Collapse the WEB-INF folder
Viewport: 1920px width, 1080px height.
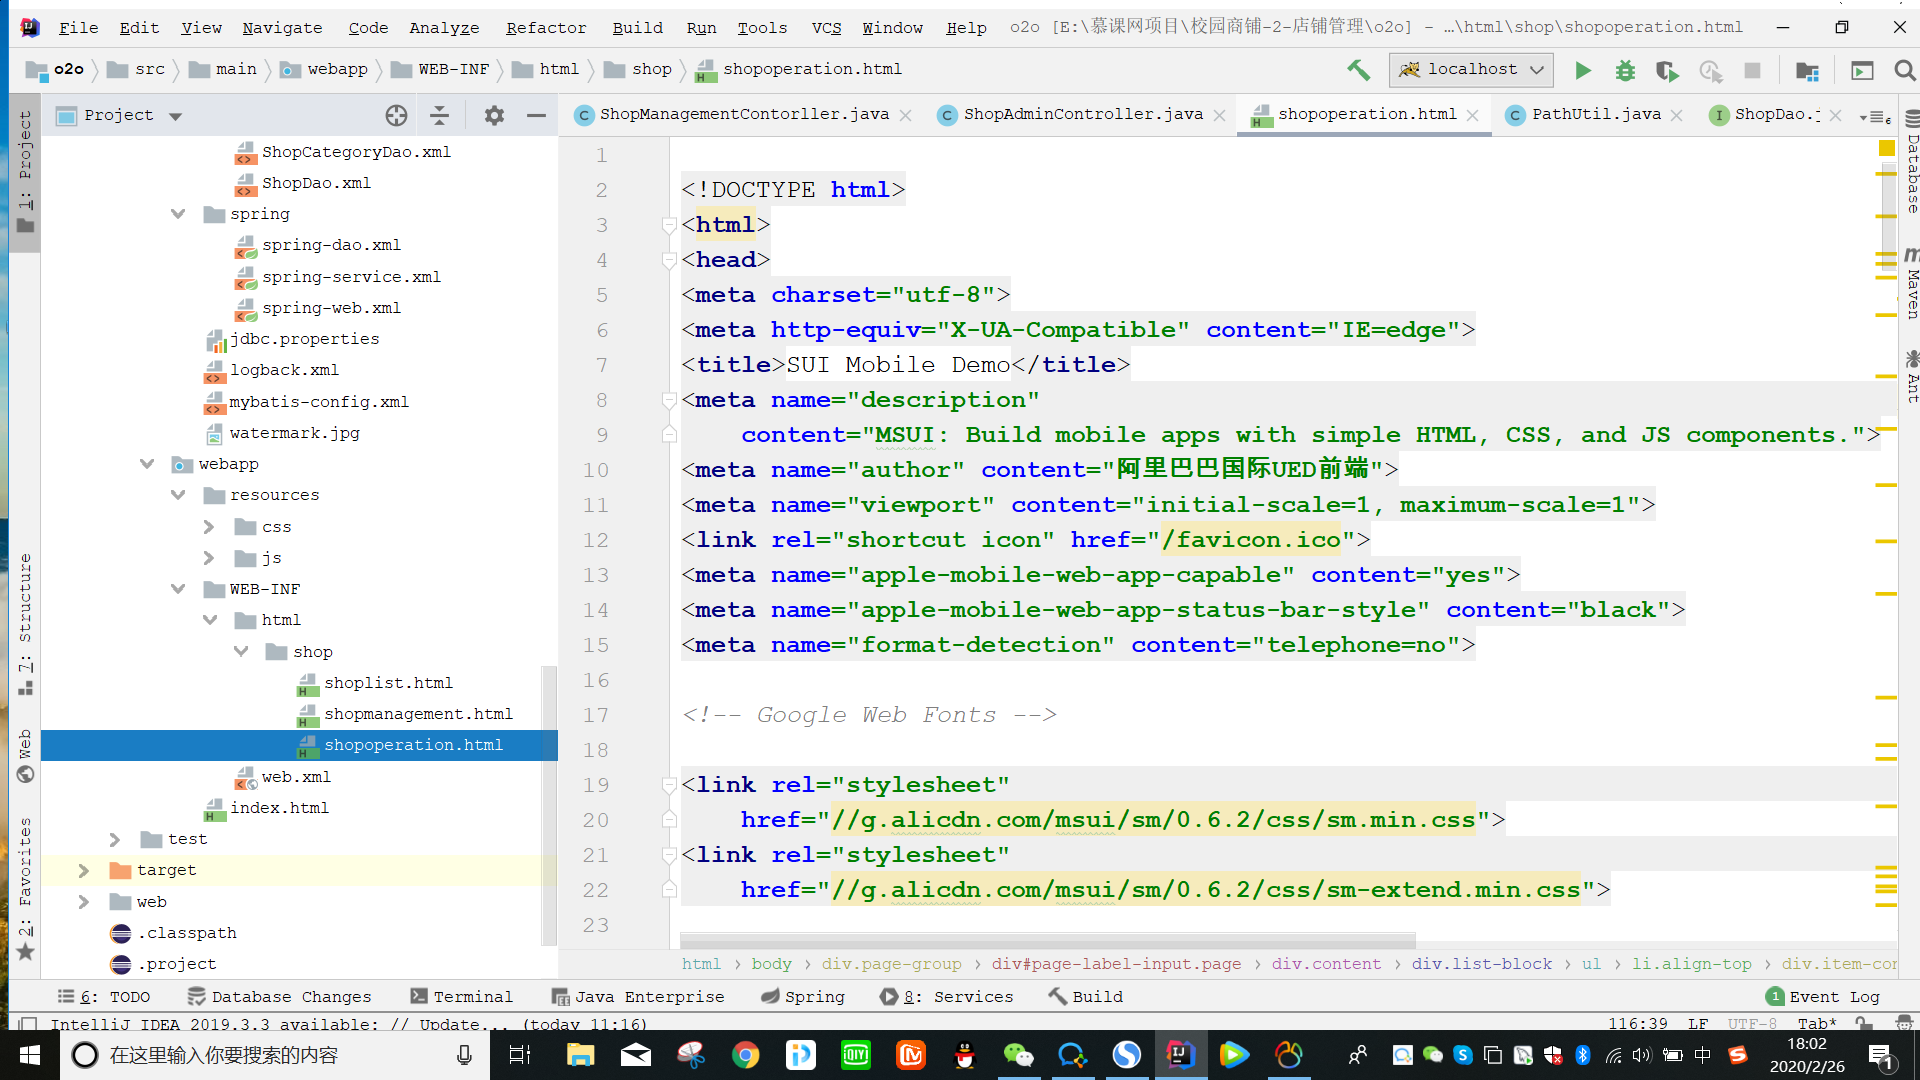point(178,589)
